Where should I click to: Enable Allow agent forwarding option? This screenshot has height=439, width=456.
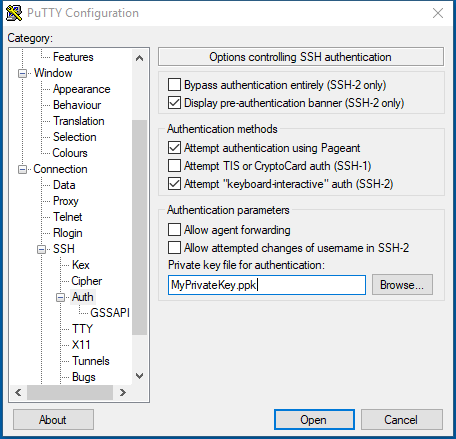point(174,230)
